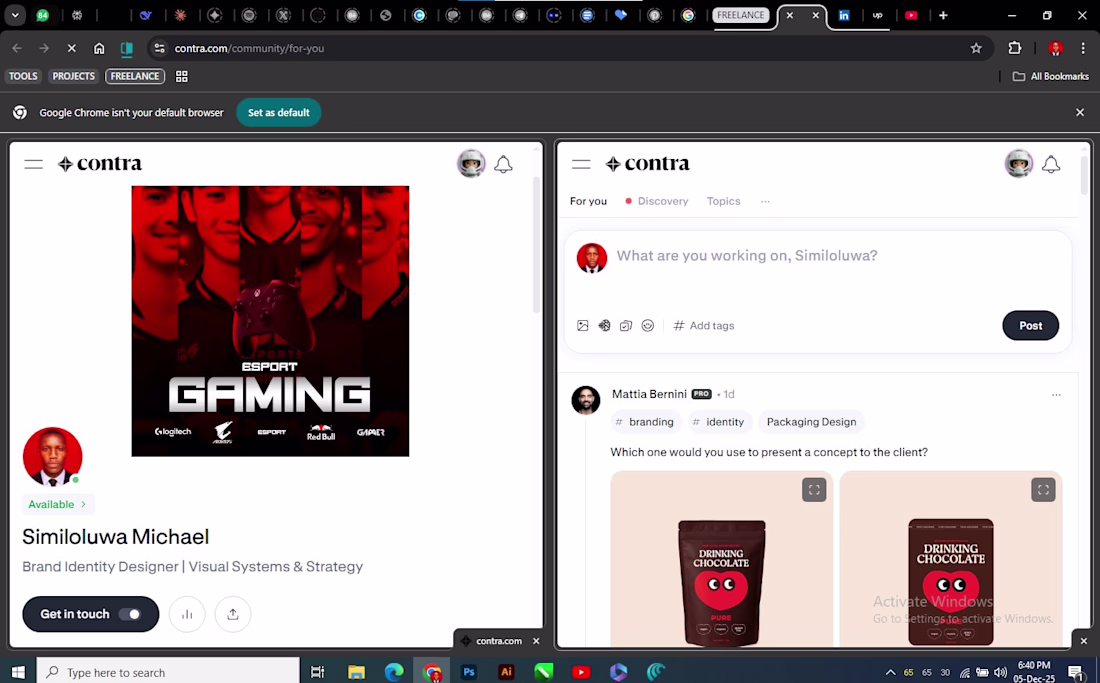Image resolution: width=1100 pixels, height=683 pixels.
Task: Switch to the For you tab
Action: (x=588, y=201)
